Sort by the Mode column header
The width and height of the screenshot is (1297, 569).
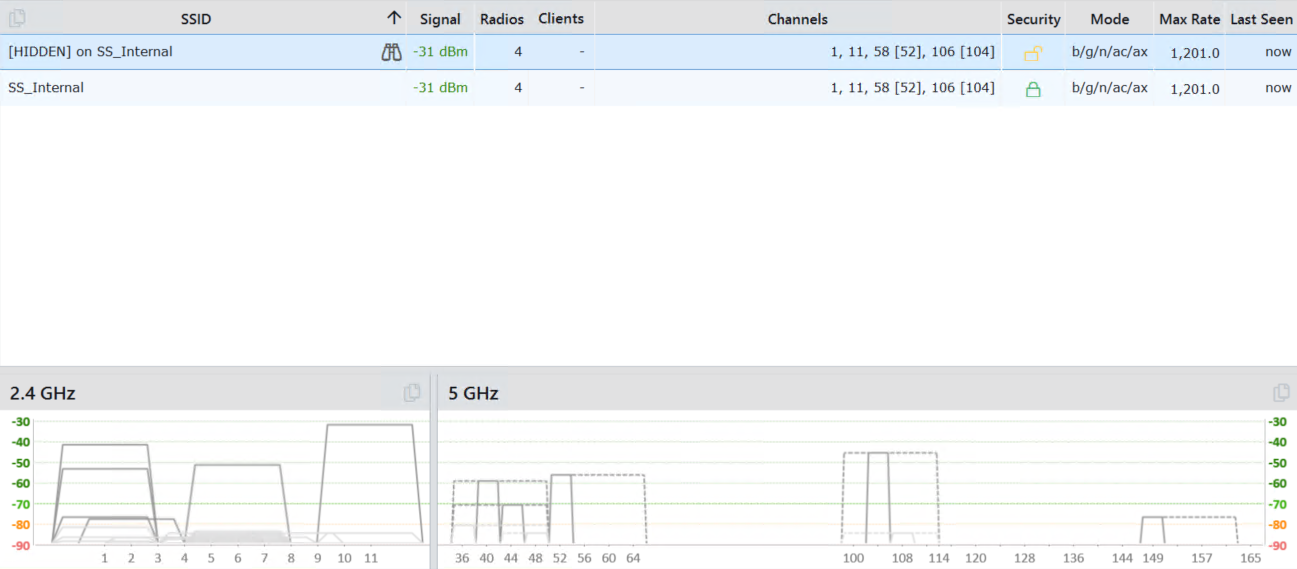(x=1109, y=19)
